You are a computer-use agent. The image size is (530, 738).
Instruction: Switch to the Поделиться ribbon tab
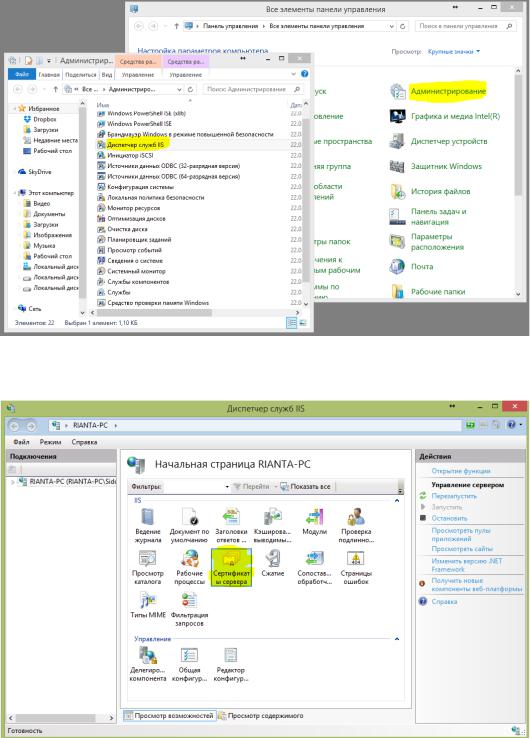80,74
